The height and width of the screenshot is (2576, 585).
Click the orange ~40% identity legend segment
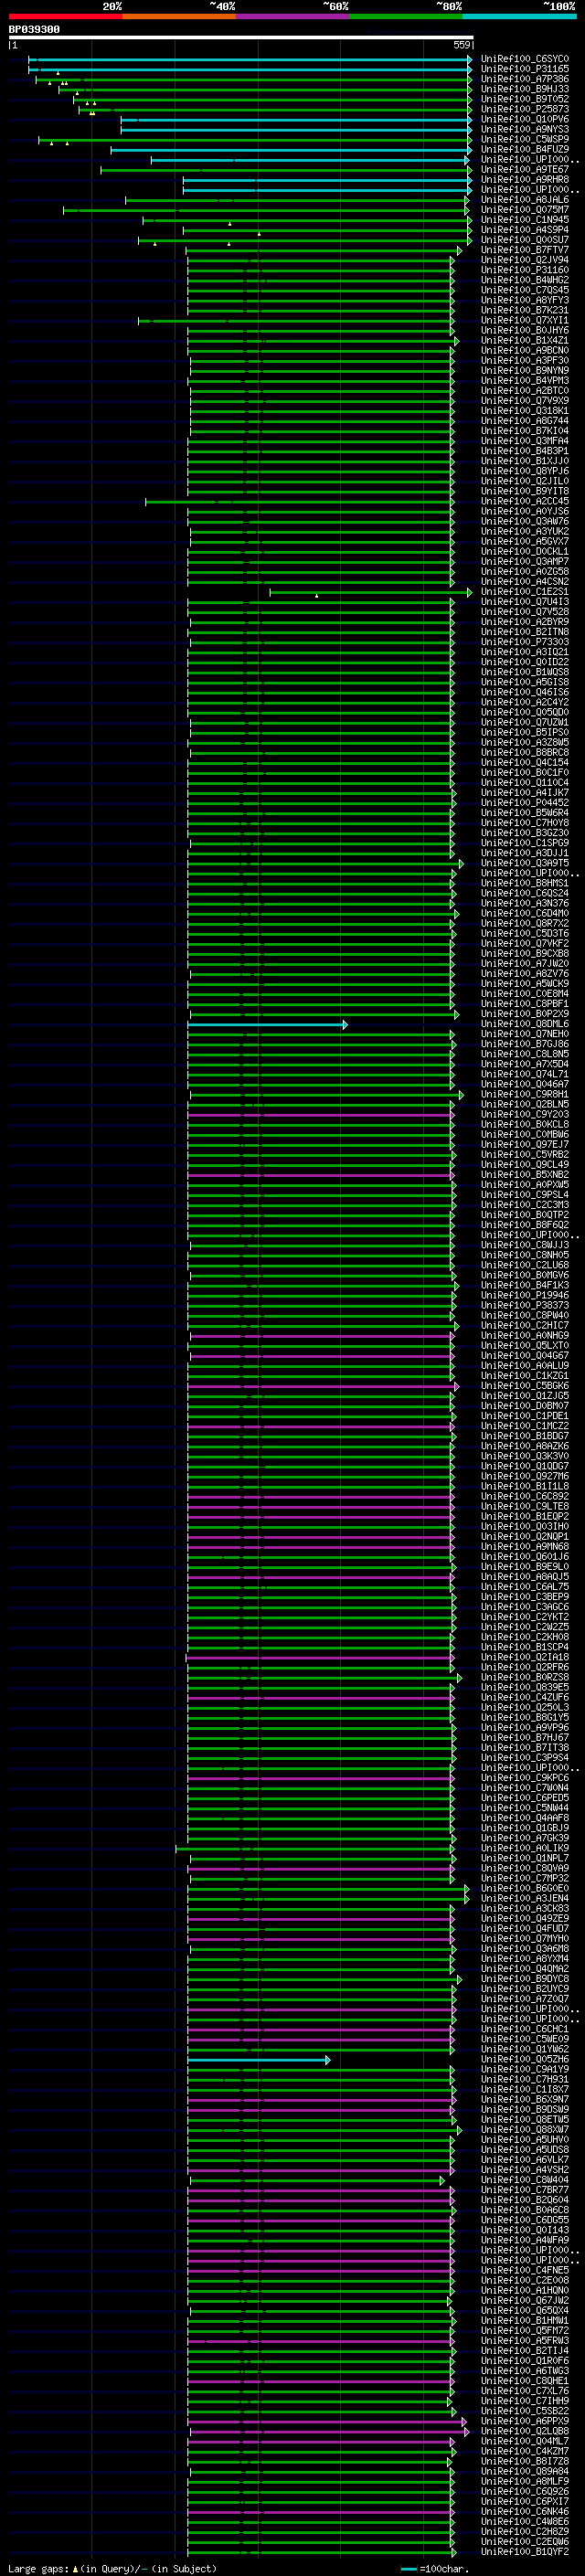point(179,16)
